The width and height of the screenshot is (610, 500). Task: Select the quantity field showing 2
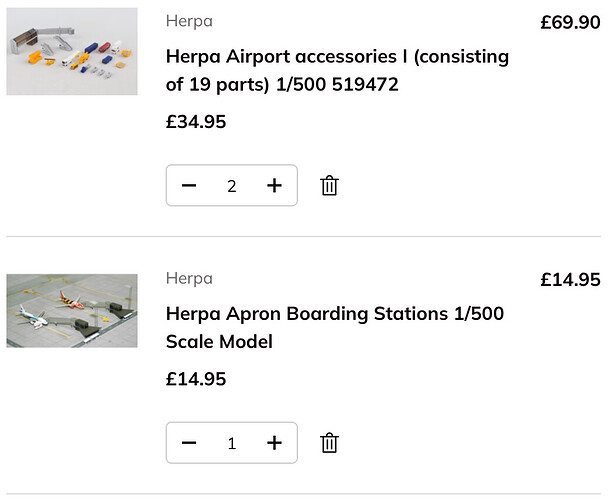pyautogui.click(x=231, y=186)
